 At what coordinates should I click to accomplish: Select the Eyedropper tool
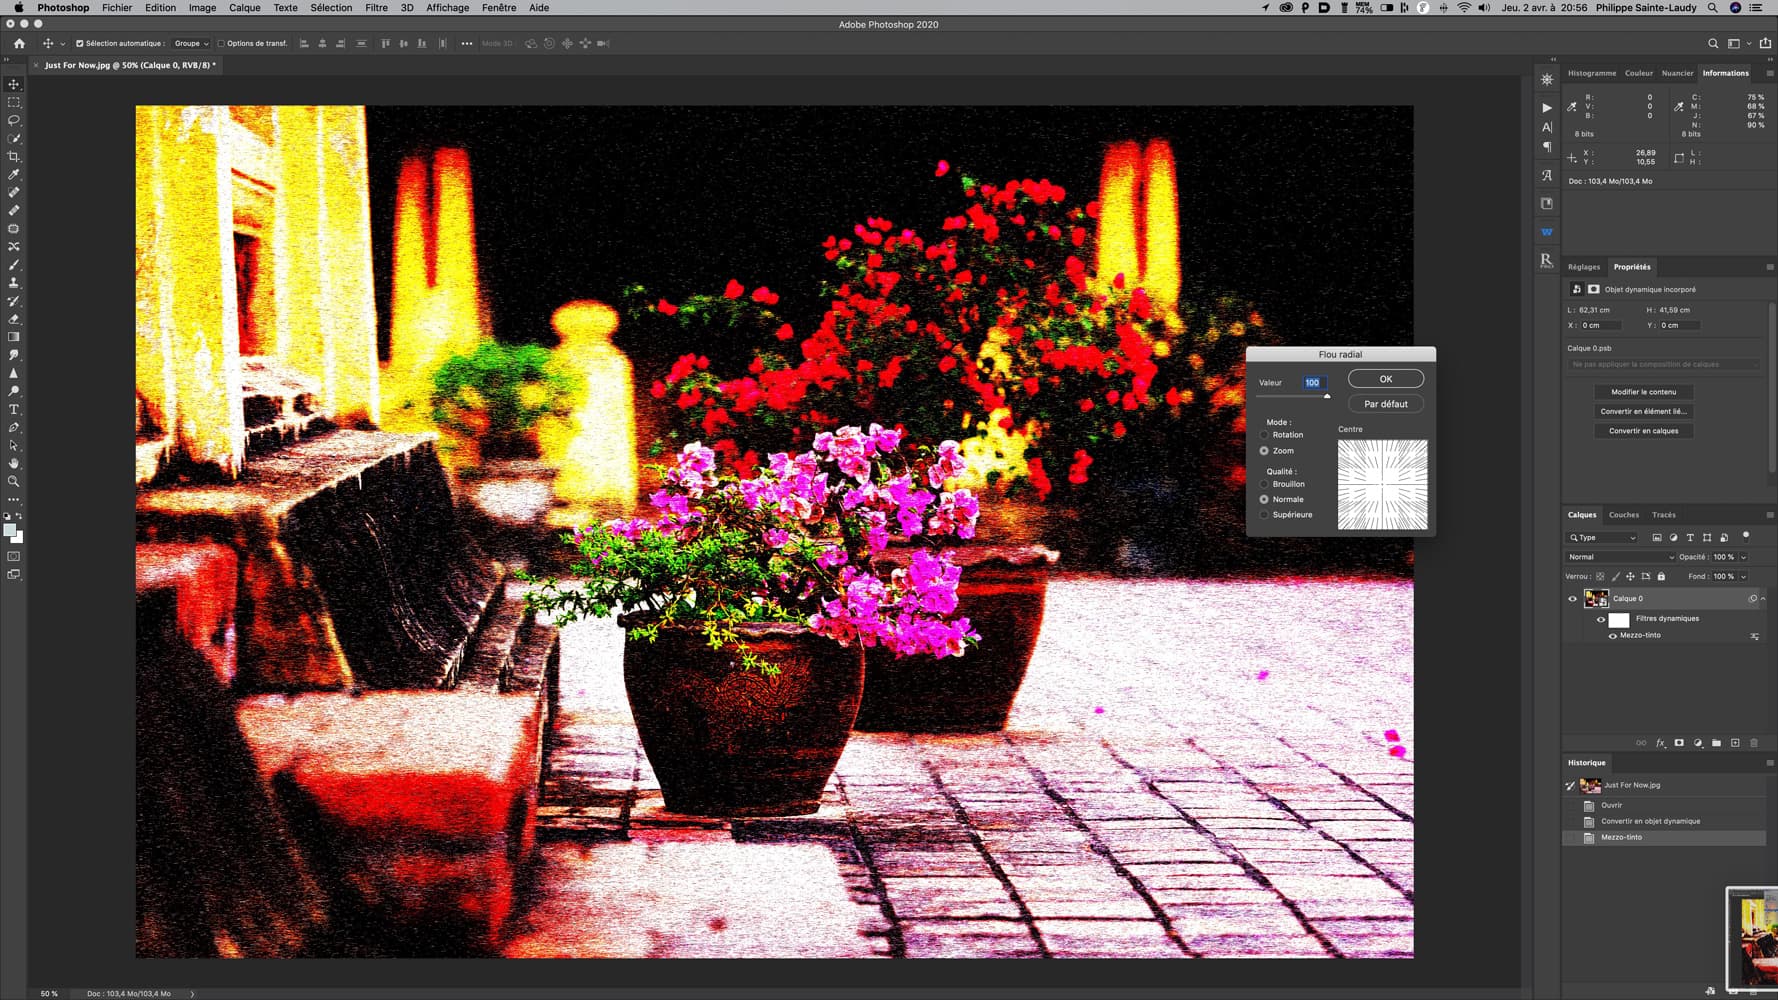(14, 175)
